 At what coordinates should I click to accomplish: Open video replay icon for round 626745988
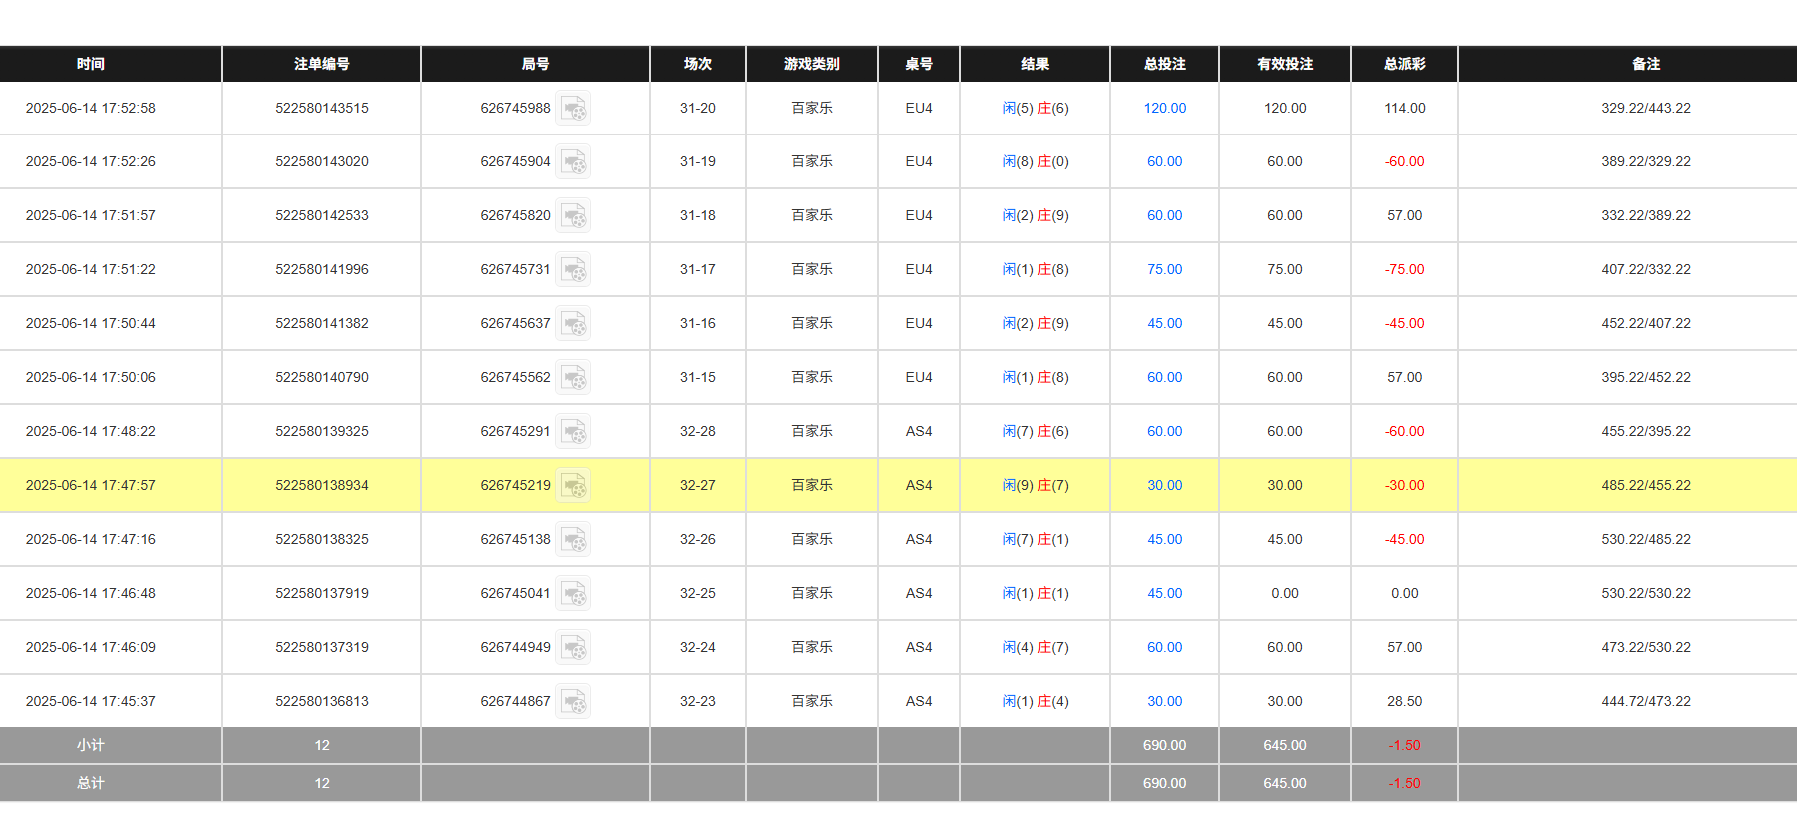click(573, 108)
